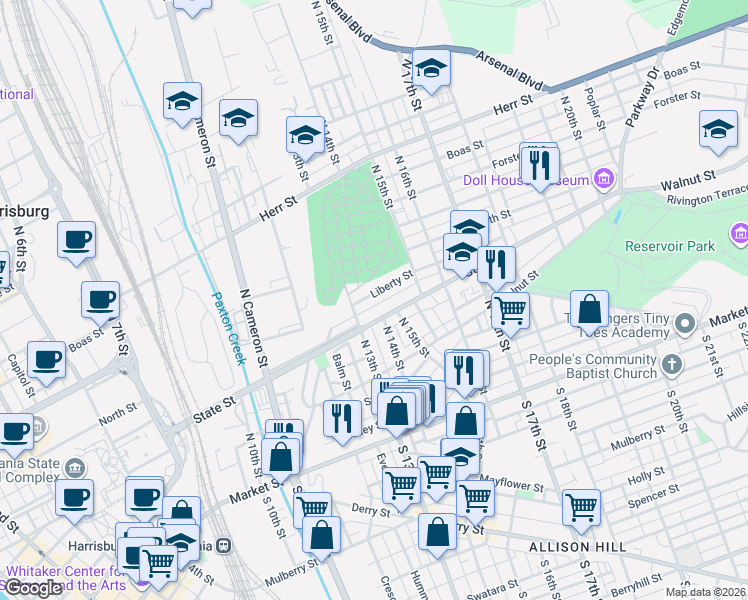Screen dimensions: 748x600
Task: Select the Swatara St label
Action: 492,590
